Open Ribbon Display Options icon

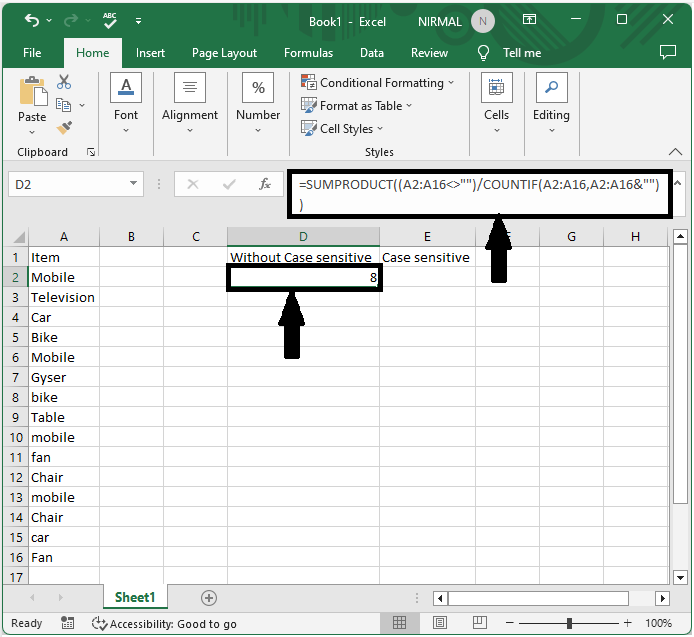click(x=529, y=19)
